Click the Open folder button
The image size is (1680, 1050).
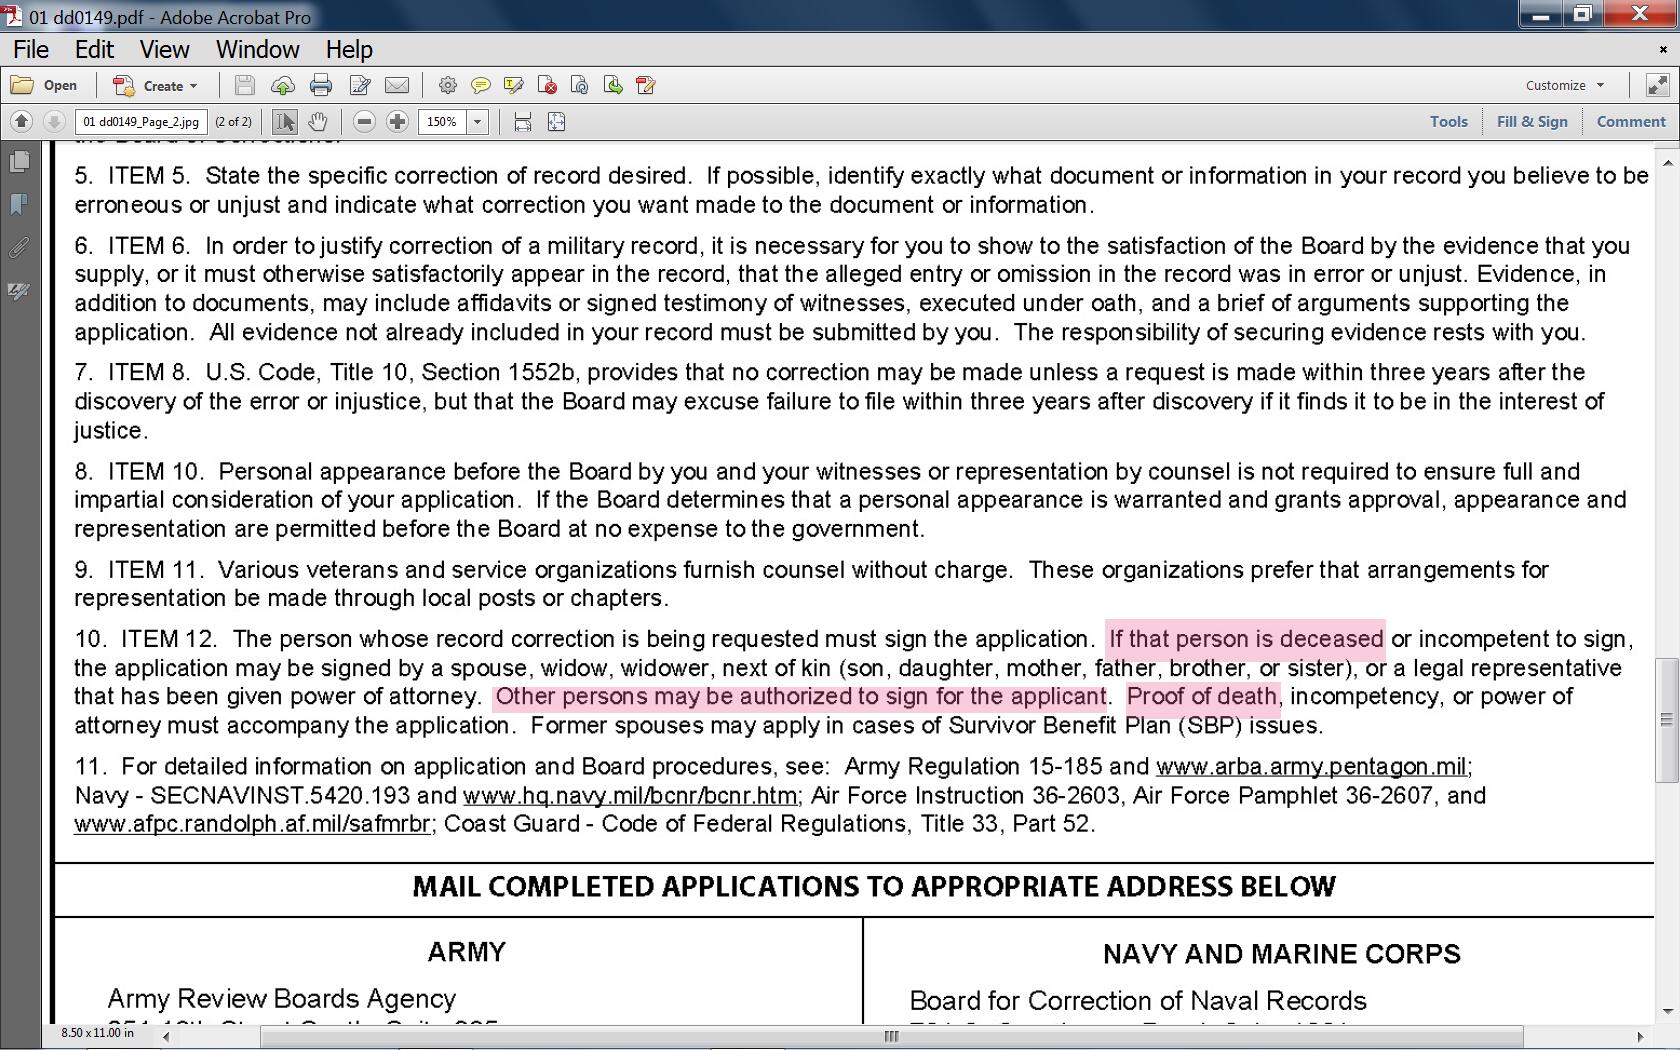44,86
